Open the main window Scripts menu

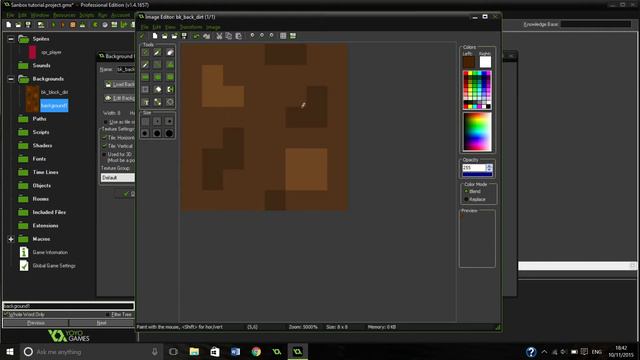click(x=87, y=15)
